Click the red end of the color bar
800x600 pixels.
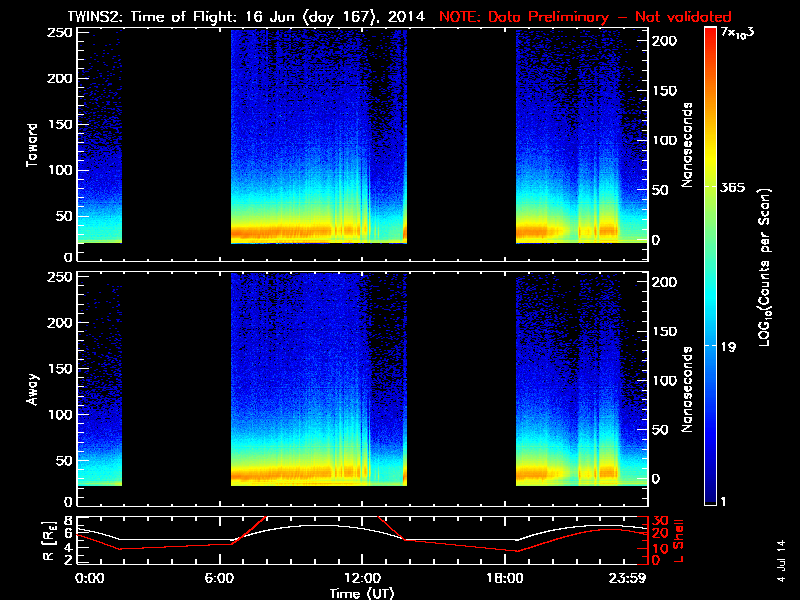pos(711,40)
